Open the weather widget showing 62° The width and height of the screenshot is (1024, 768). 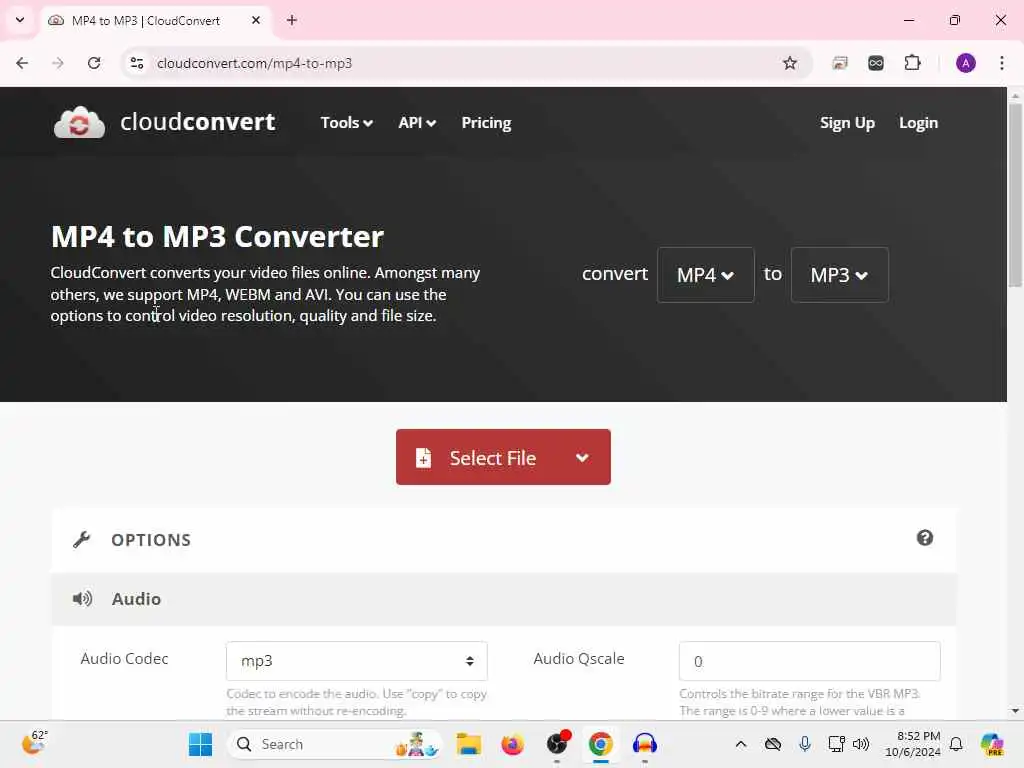click(x=34, y=743)
